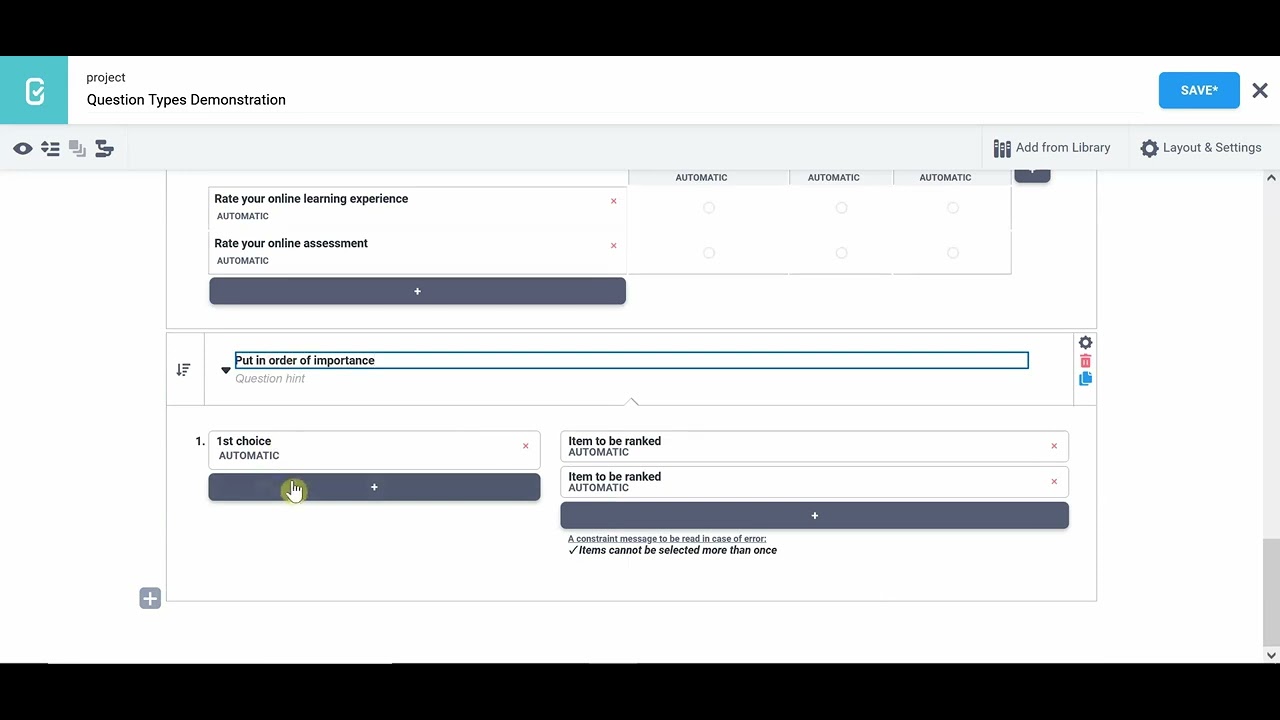Edit the '1st choice' label text
This screenshot has width=1280, height=720.
click(244, 441)
